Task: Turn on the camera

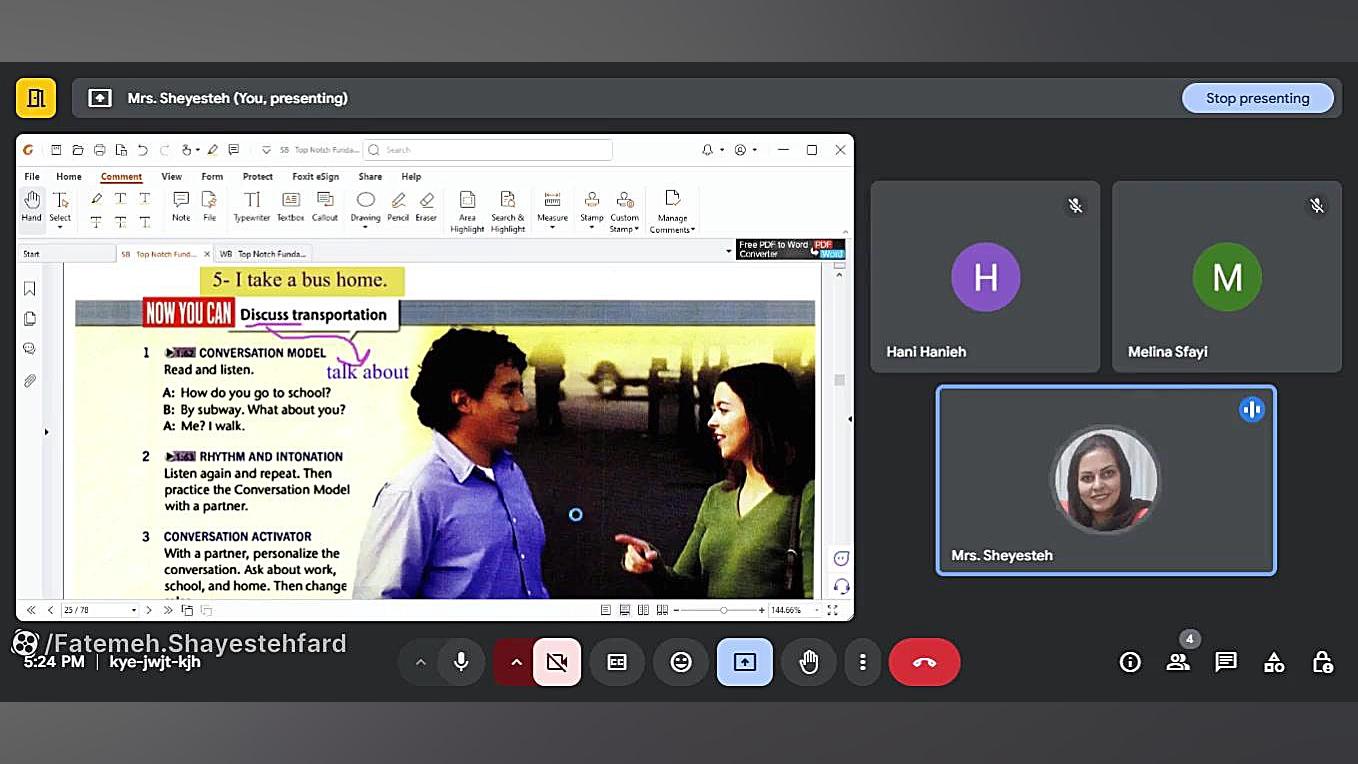Action: pos(557,662)
